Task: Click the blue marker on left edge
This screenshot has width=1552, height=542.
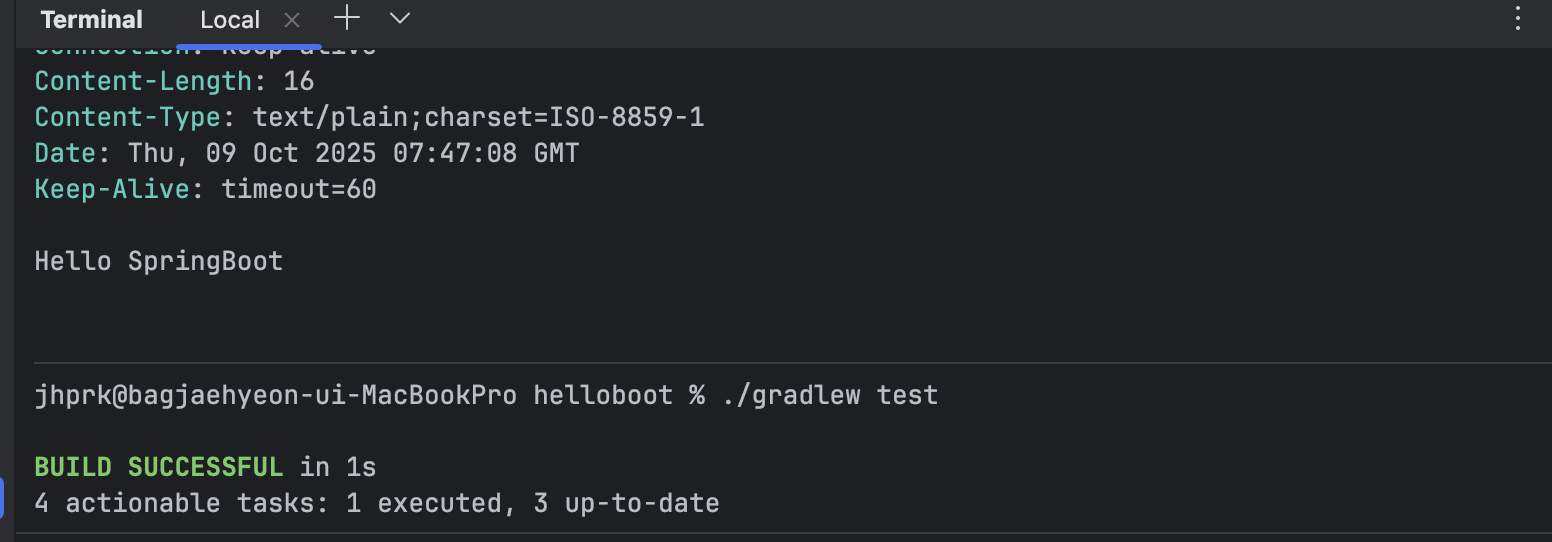Action: [x=2, y=498]
